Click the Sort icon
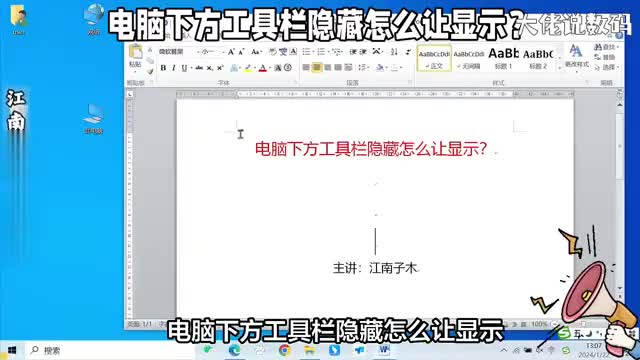 (x=394, y=52)
